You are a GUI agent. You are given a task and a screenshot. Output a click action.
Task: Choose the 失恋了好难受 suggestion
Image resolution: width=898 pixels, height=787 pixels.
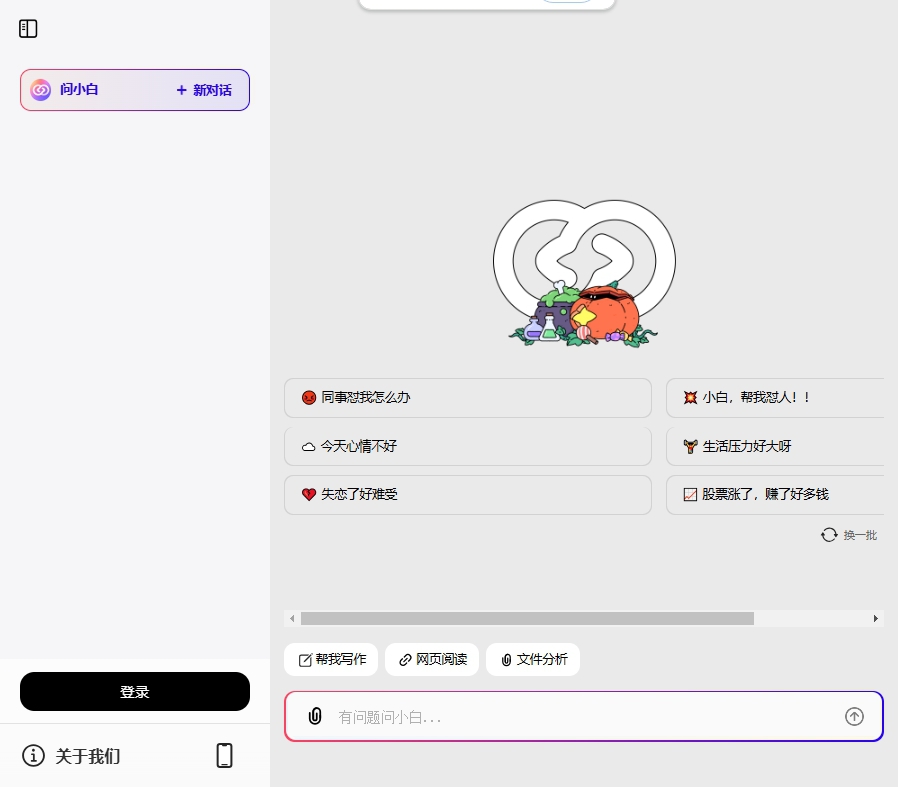468,494
